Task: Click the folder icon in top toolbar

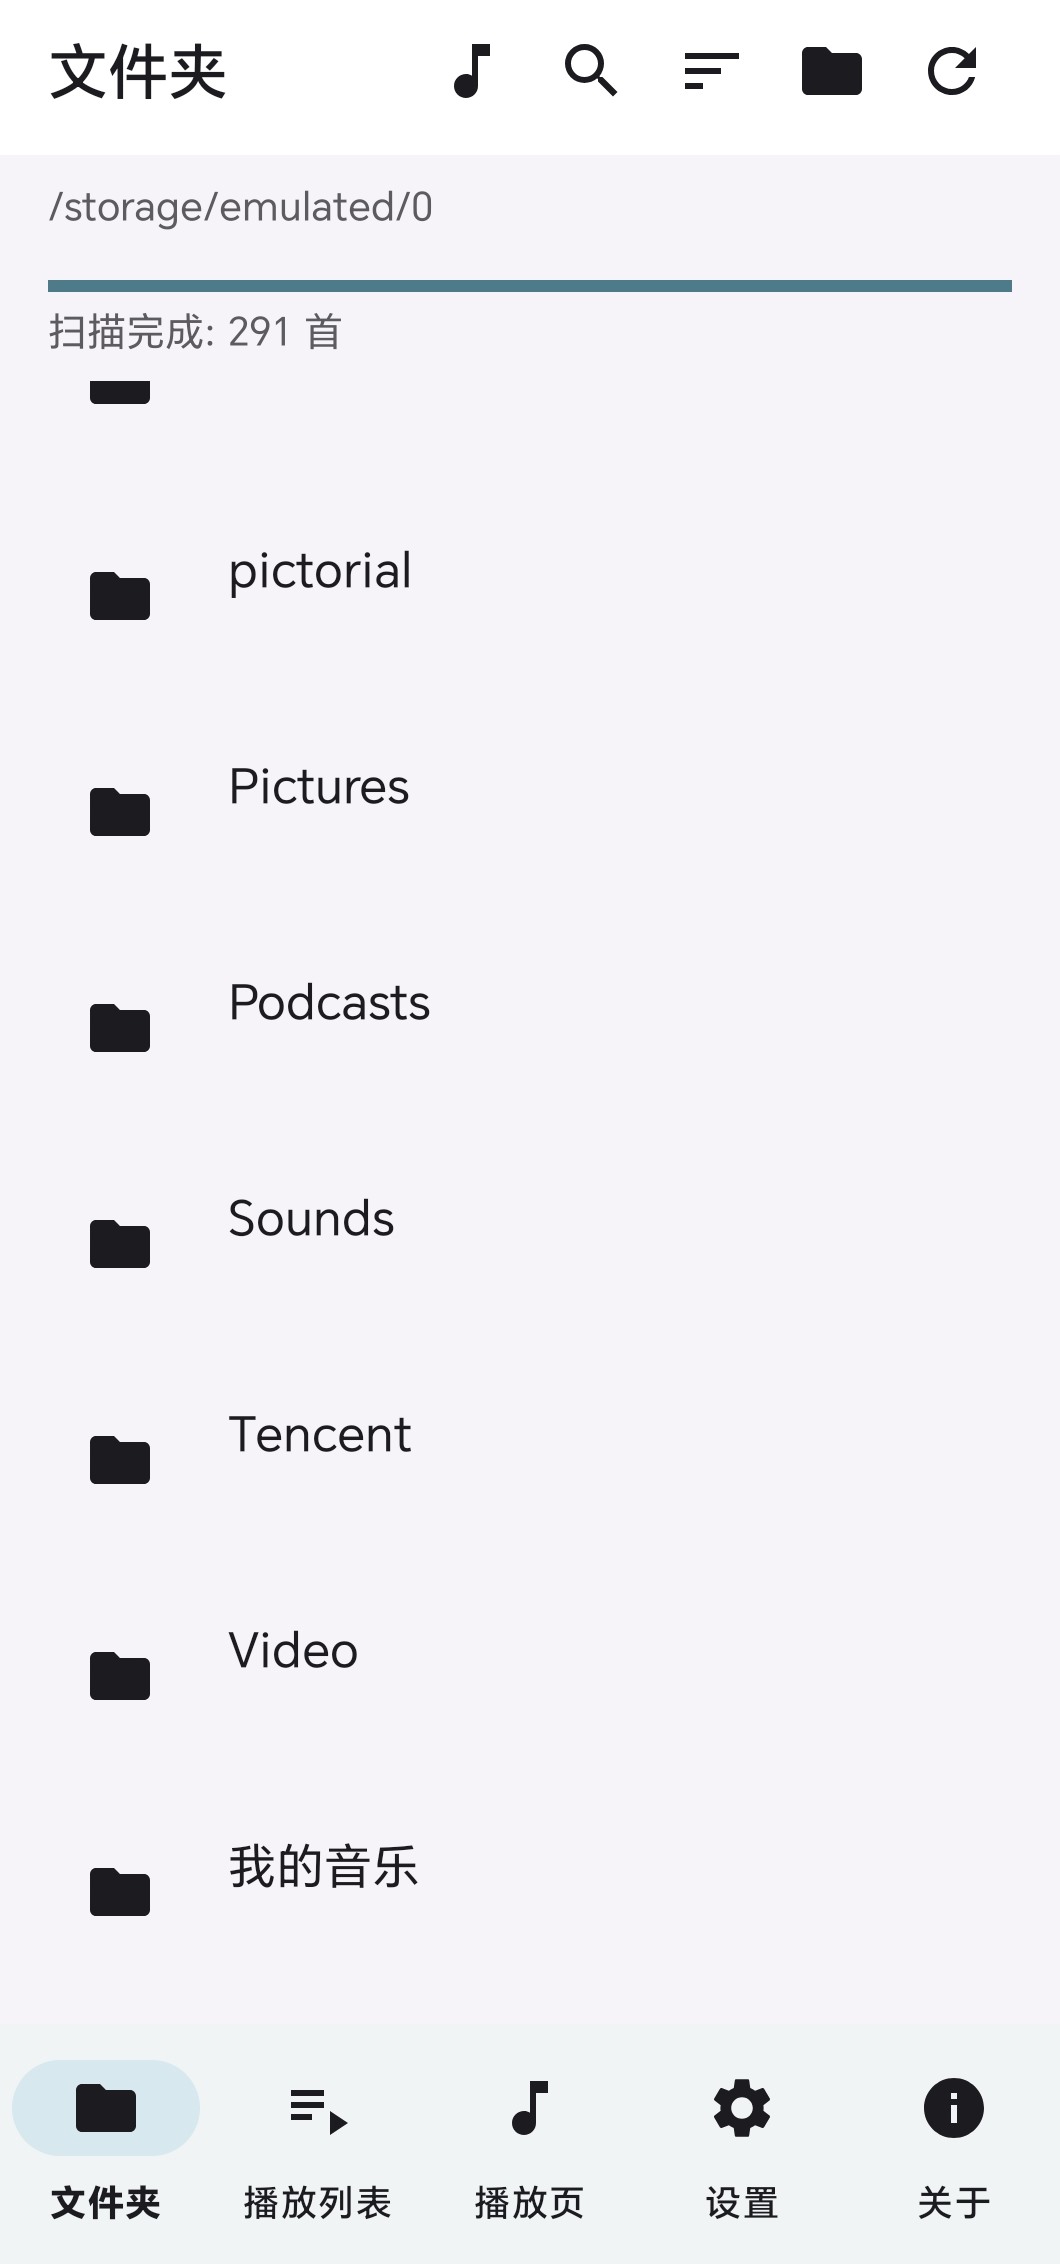Action: tap(832, 72)
